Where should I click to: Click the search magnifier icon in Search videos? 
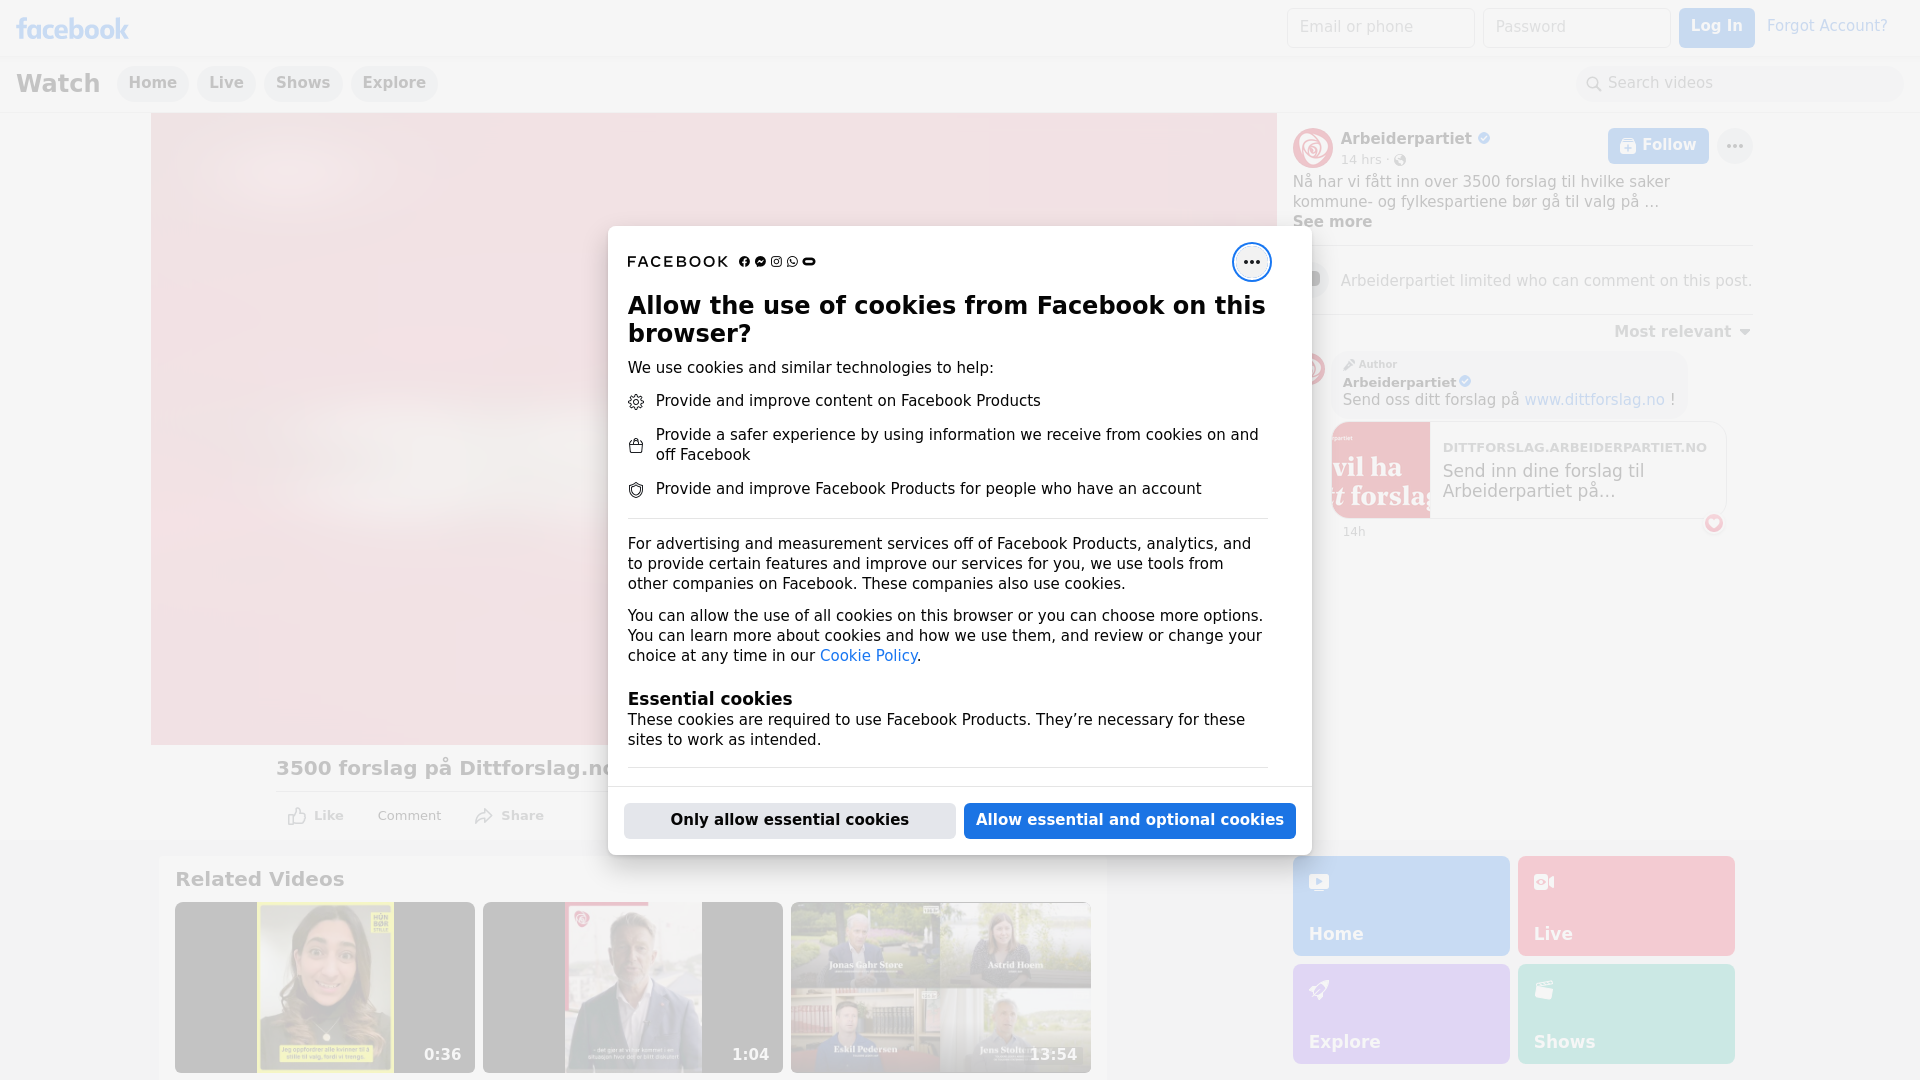1593,84
